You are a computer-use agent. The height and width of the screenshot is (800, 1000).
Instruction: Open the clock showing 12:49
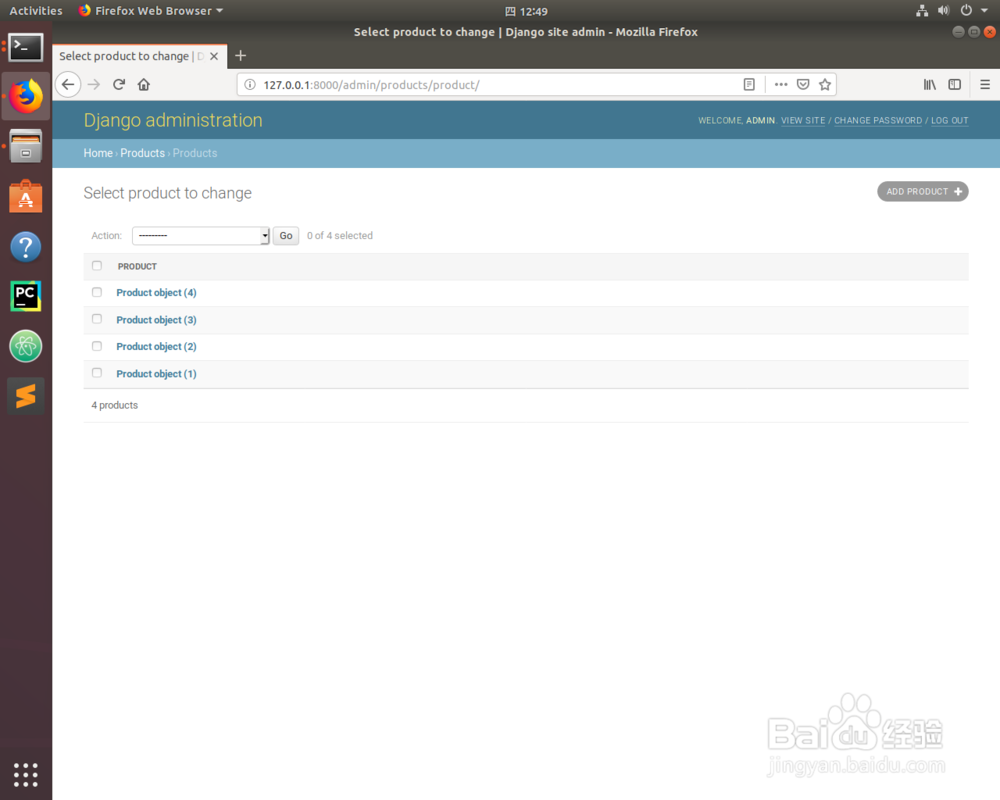tap(526, 11)
